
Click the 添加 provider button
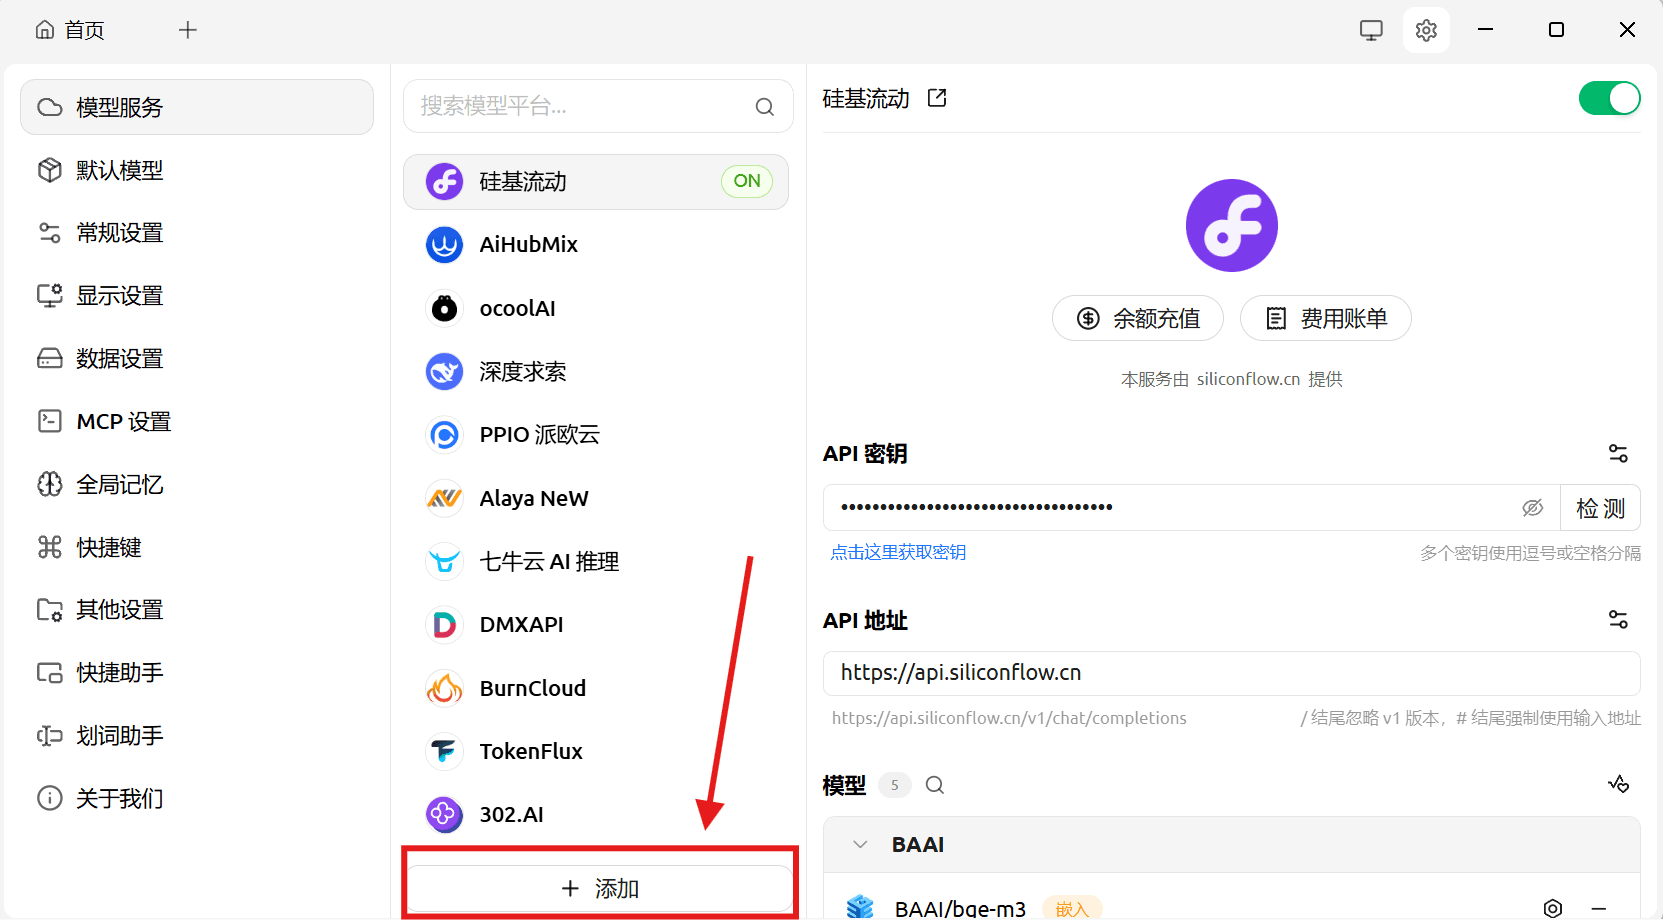pos(599,888)
